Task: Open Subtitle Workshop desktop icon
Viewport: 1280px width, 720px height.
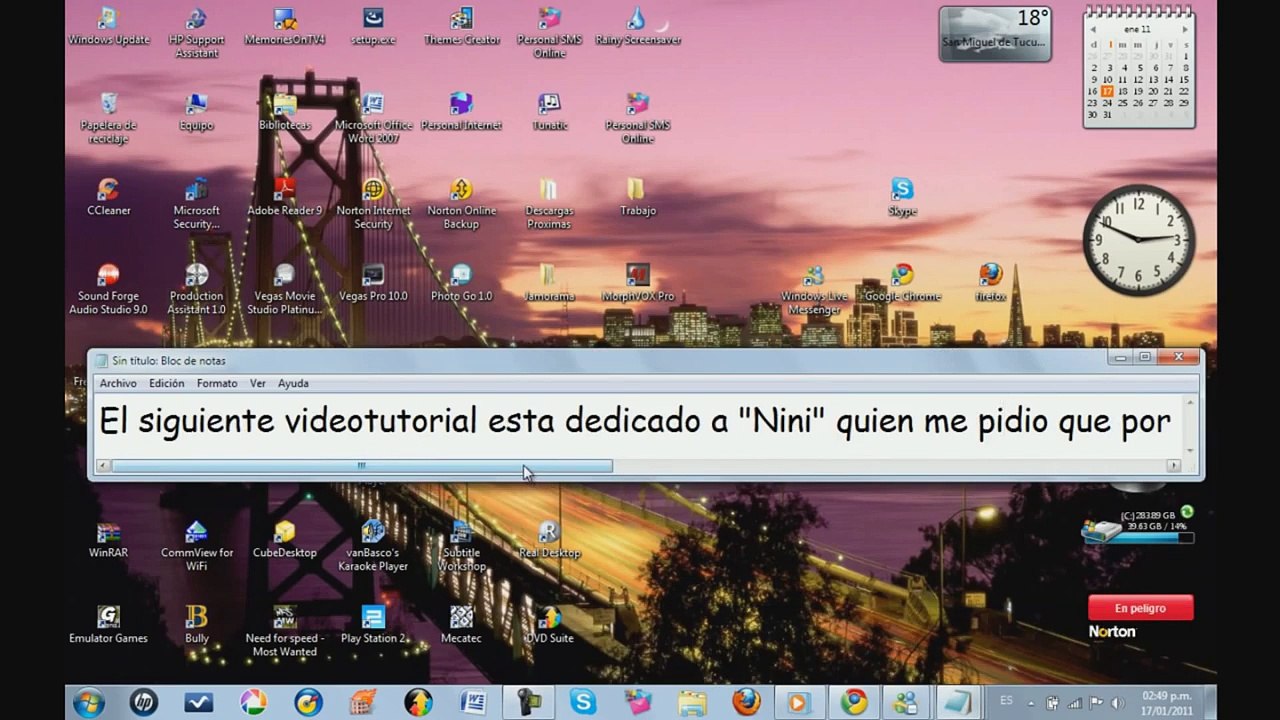Action: [x=461, y=546]
